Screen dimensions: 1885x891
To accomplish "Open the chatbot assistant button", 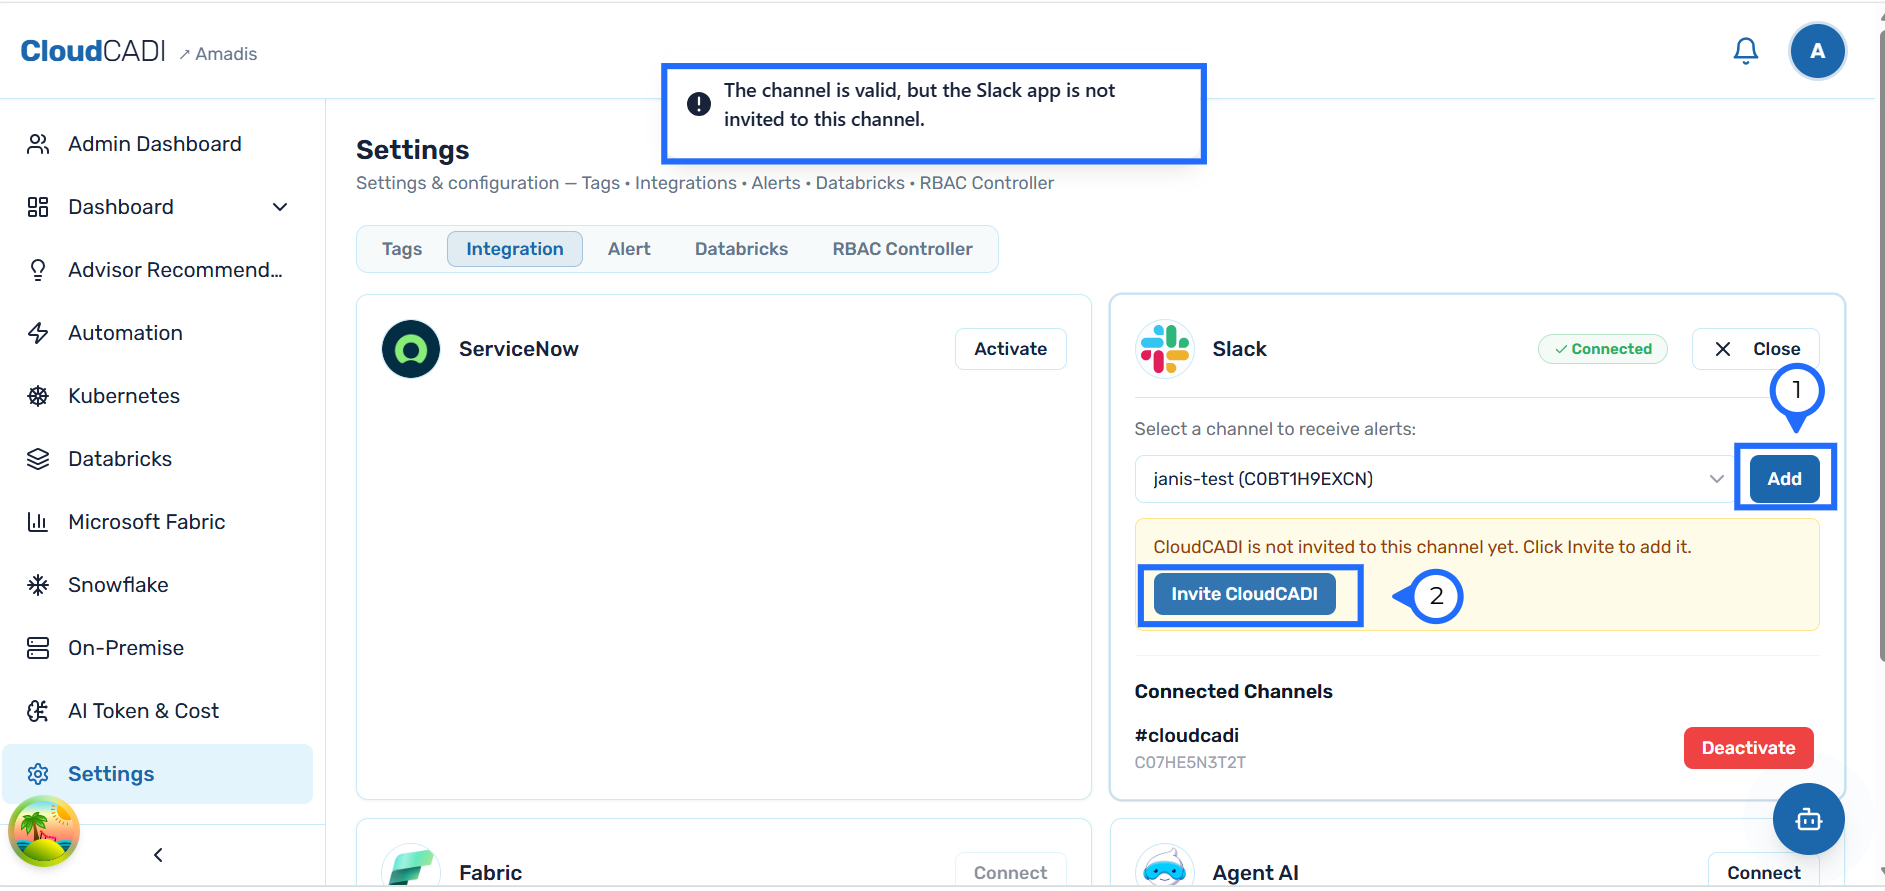I will pos(1808,819).
